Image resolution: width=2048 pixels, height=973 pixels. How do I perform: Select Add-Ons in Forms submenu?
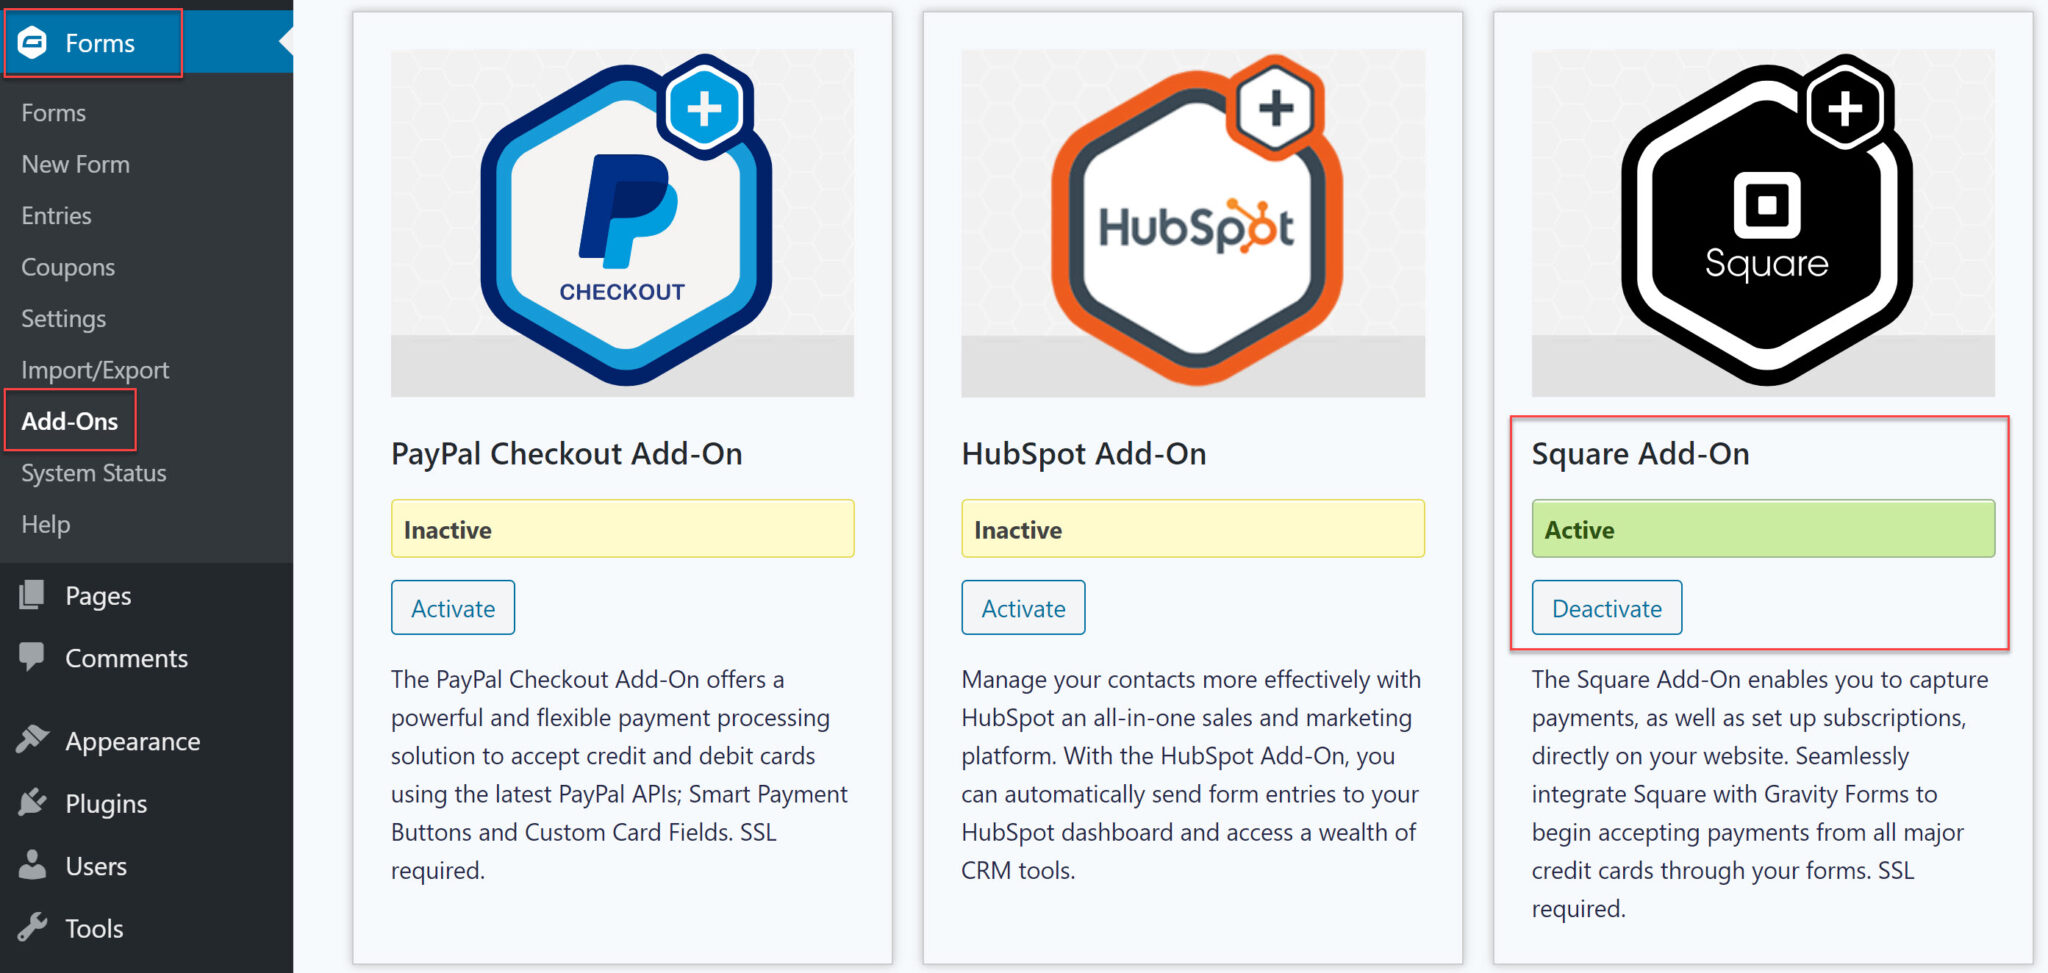tap(70, 422)
